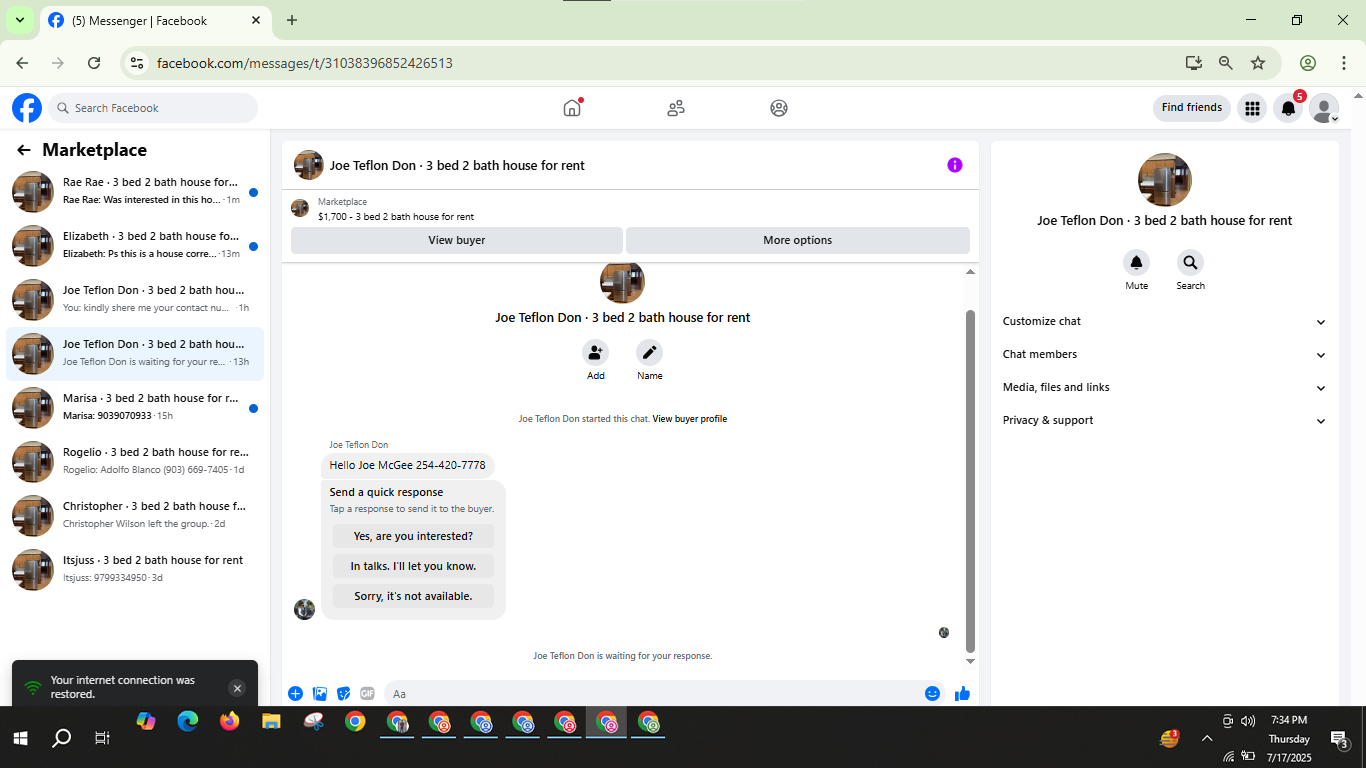This screenshot has height=768, width=1366.
Task: Open File Explorer from the taskbar
Action: [272, 721]
